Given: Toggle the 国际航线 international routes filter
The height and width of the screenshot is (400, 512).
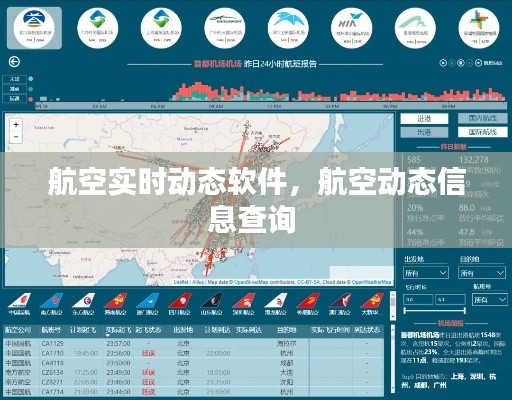Looking at the screenshot, I should coord(482,132).
